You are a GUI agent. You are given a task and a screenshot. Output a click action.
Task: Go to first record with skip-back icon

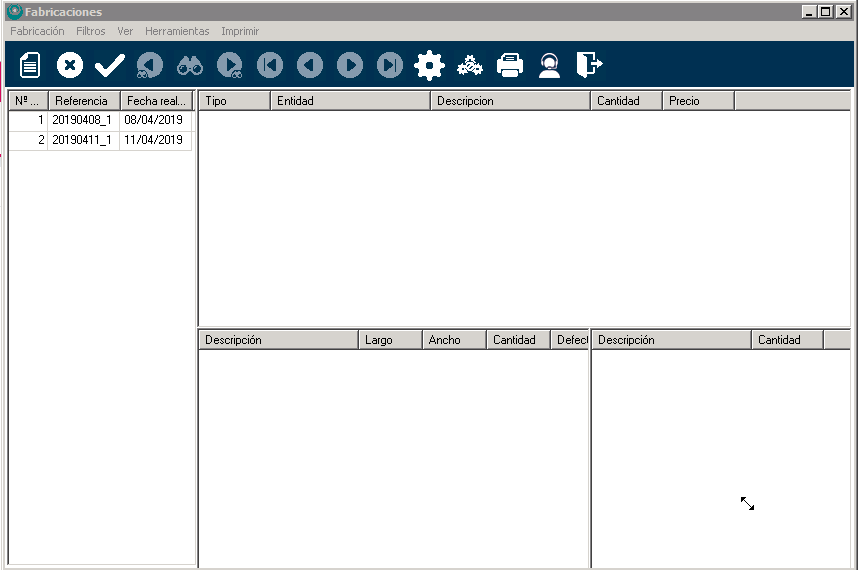270,66
